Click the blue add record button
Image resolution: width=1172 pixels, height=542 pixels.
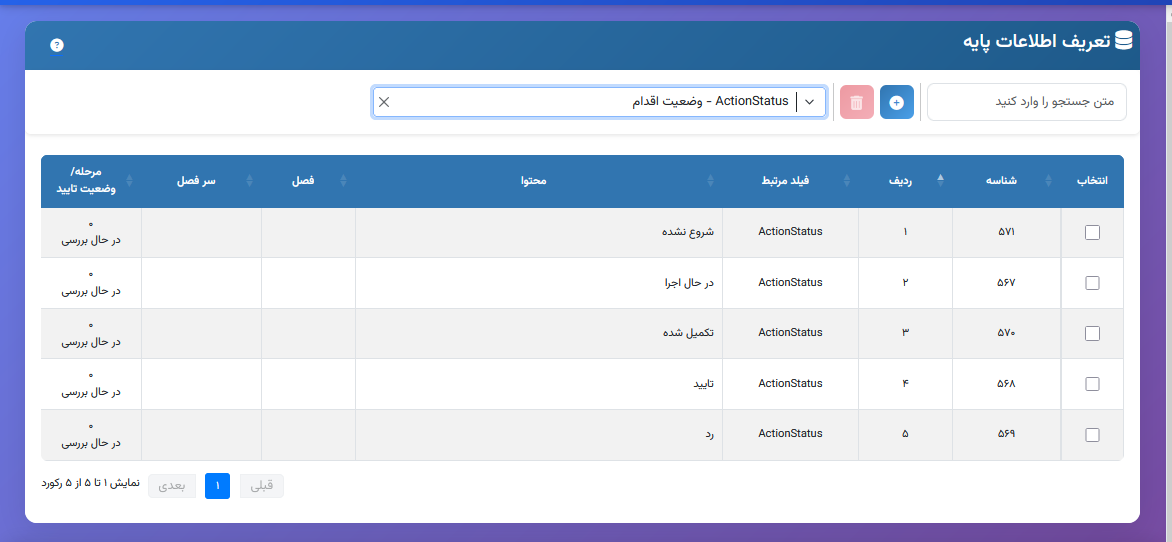click(x=897, y=102)
